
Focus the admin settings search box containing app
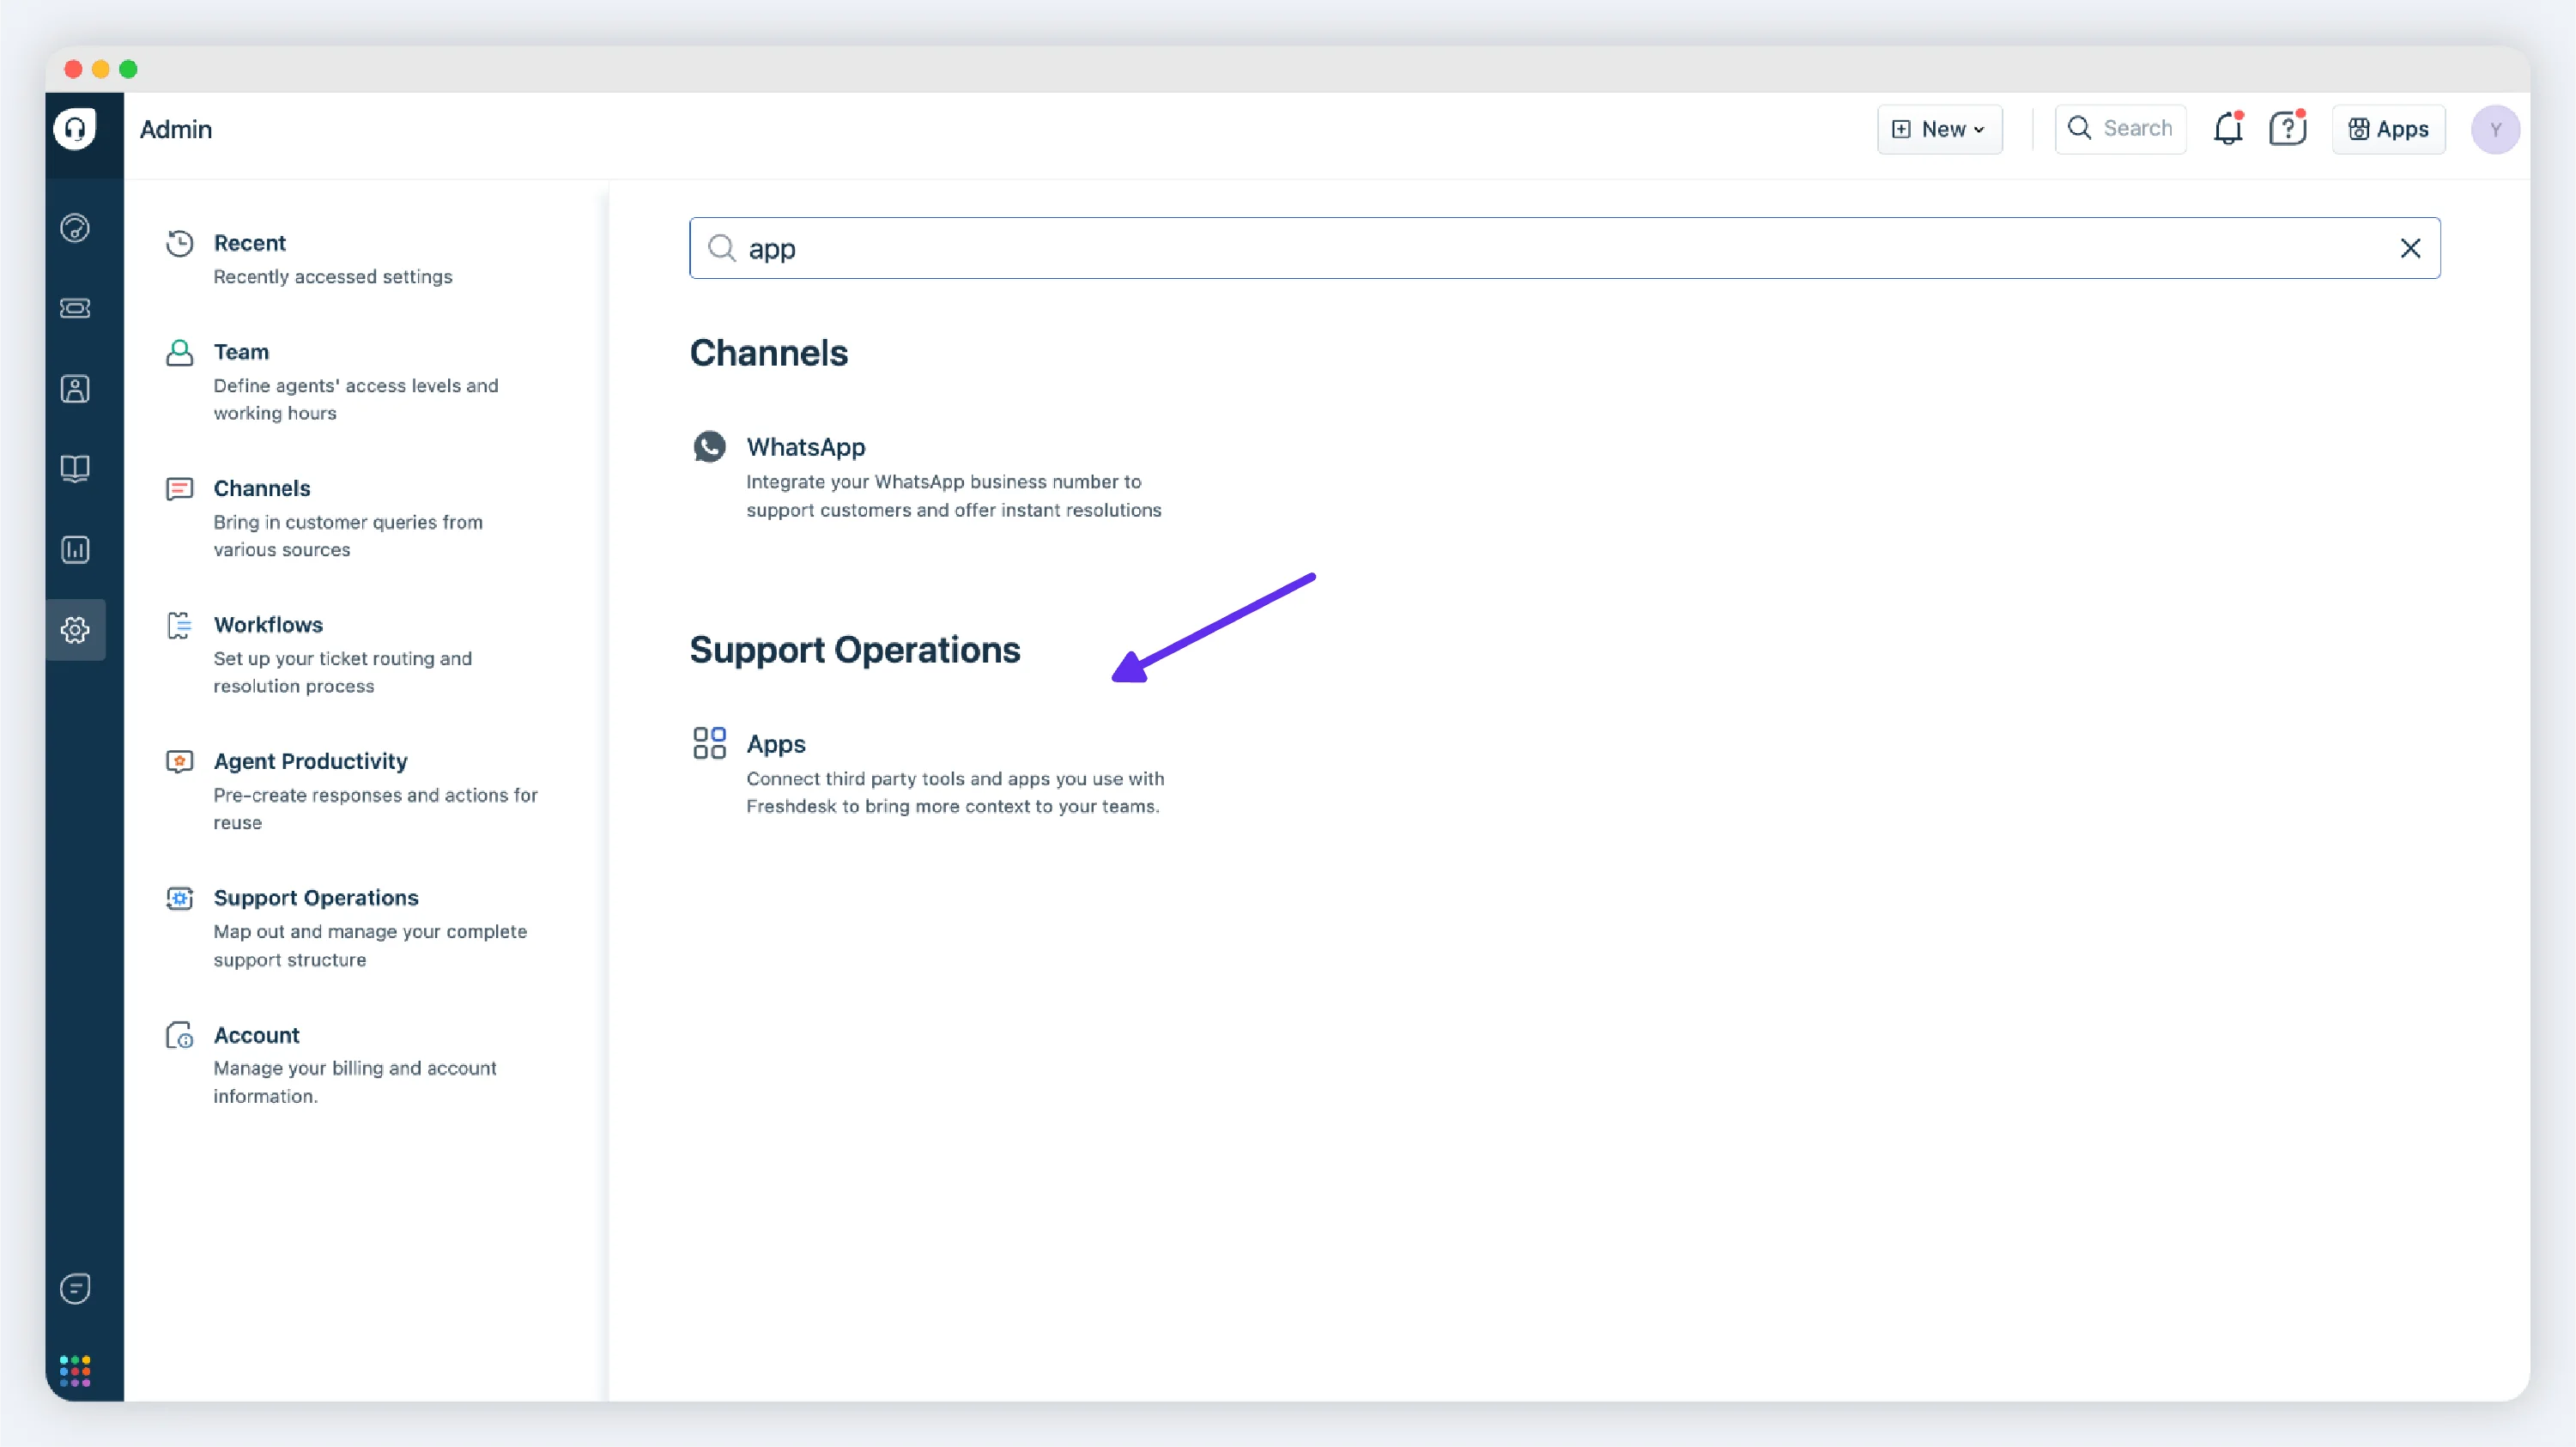click(x=1564, y=248)
